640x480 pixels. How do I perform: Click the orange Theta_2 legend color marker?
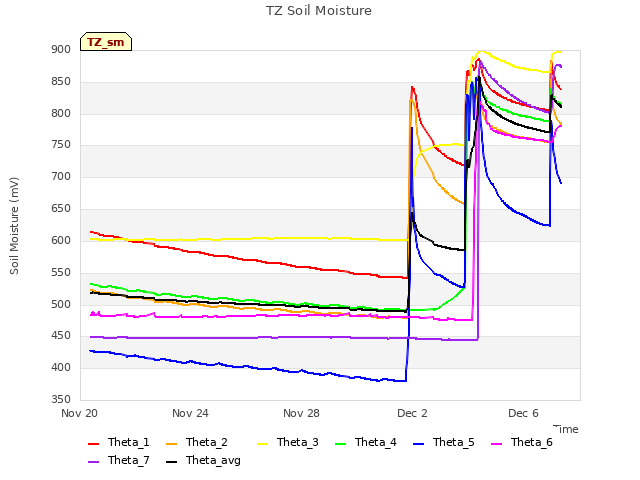(x=172, y=444)
